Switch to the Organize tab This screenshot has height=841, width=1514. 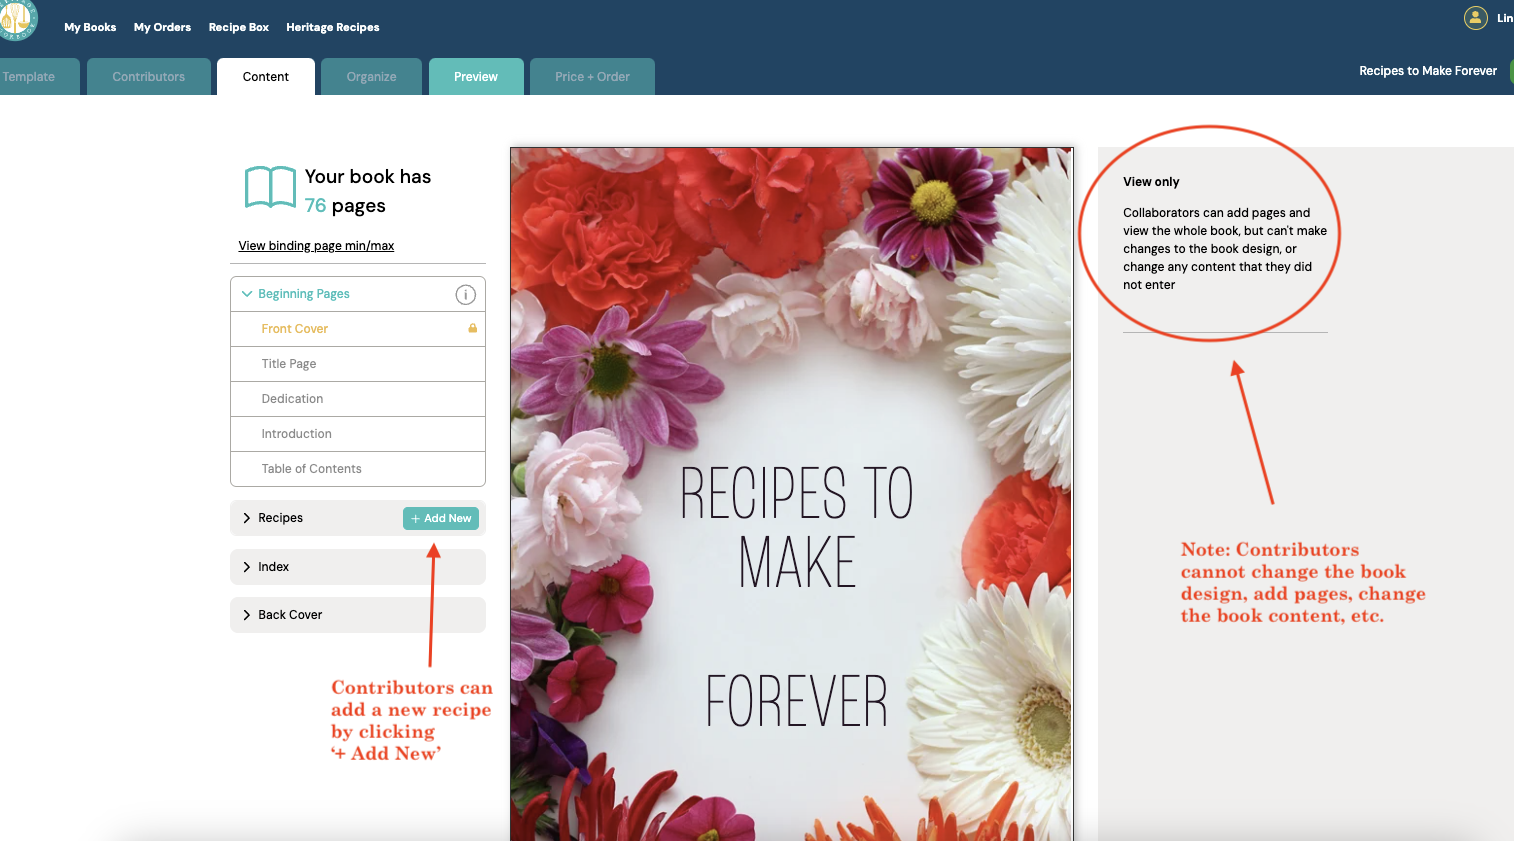(371, 76)
